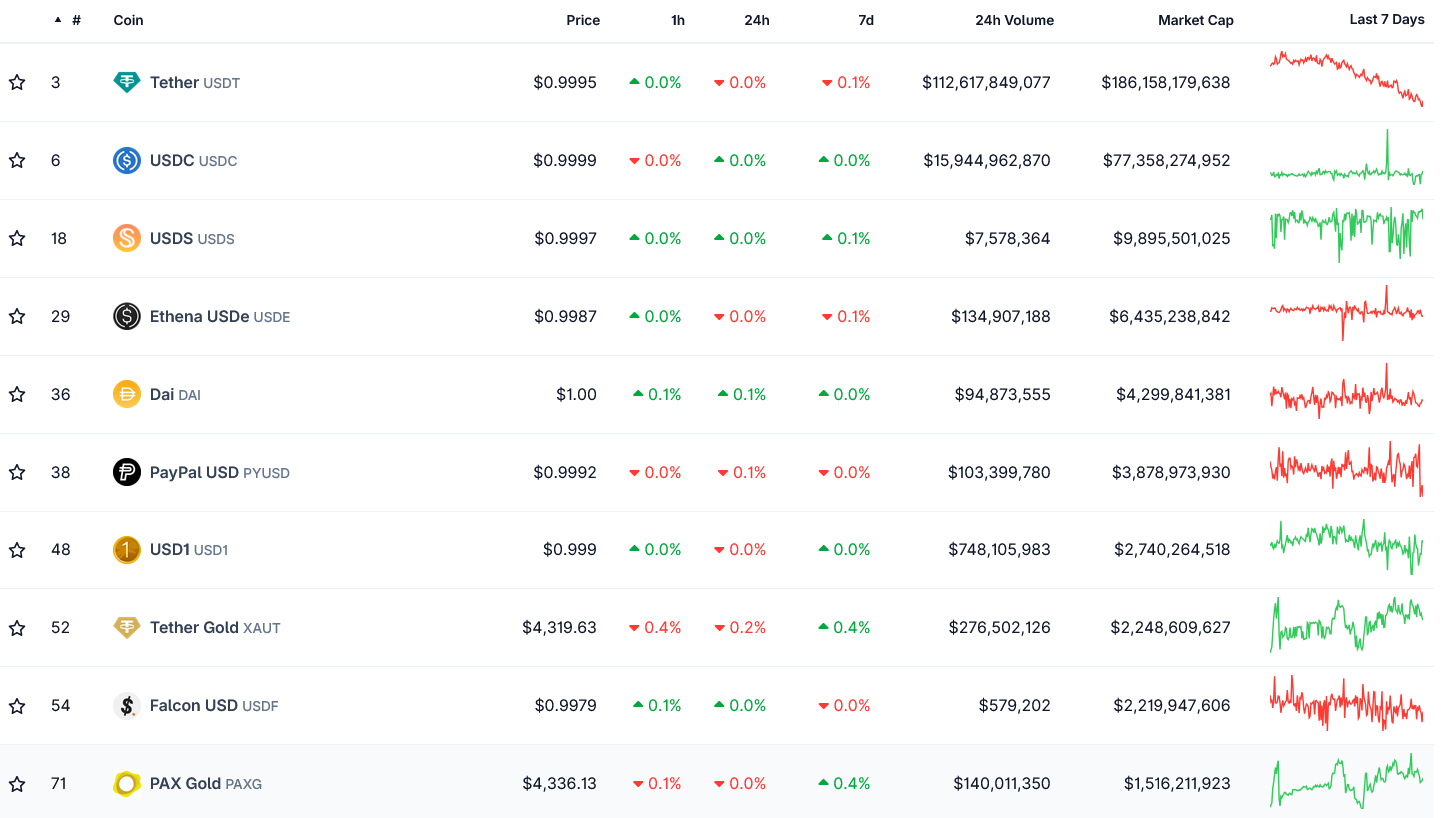The width and height of the screenshot is (1452, 818).
Task: Favorite Tether with its star toggle
Action: tap(17, 83)
